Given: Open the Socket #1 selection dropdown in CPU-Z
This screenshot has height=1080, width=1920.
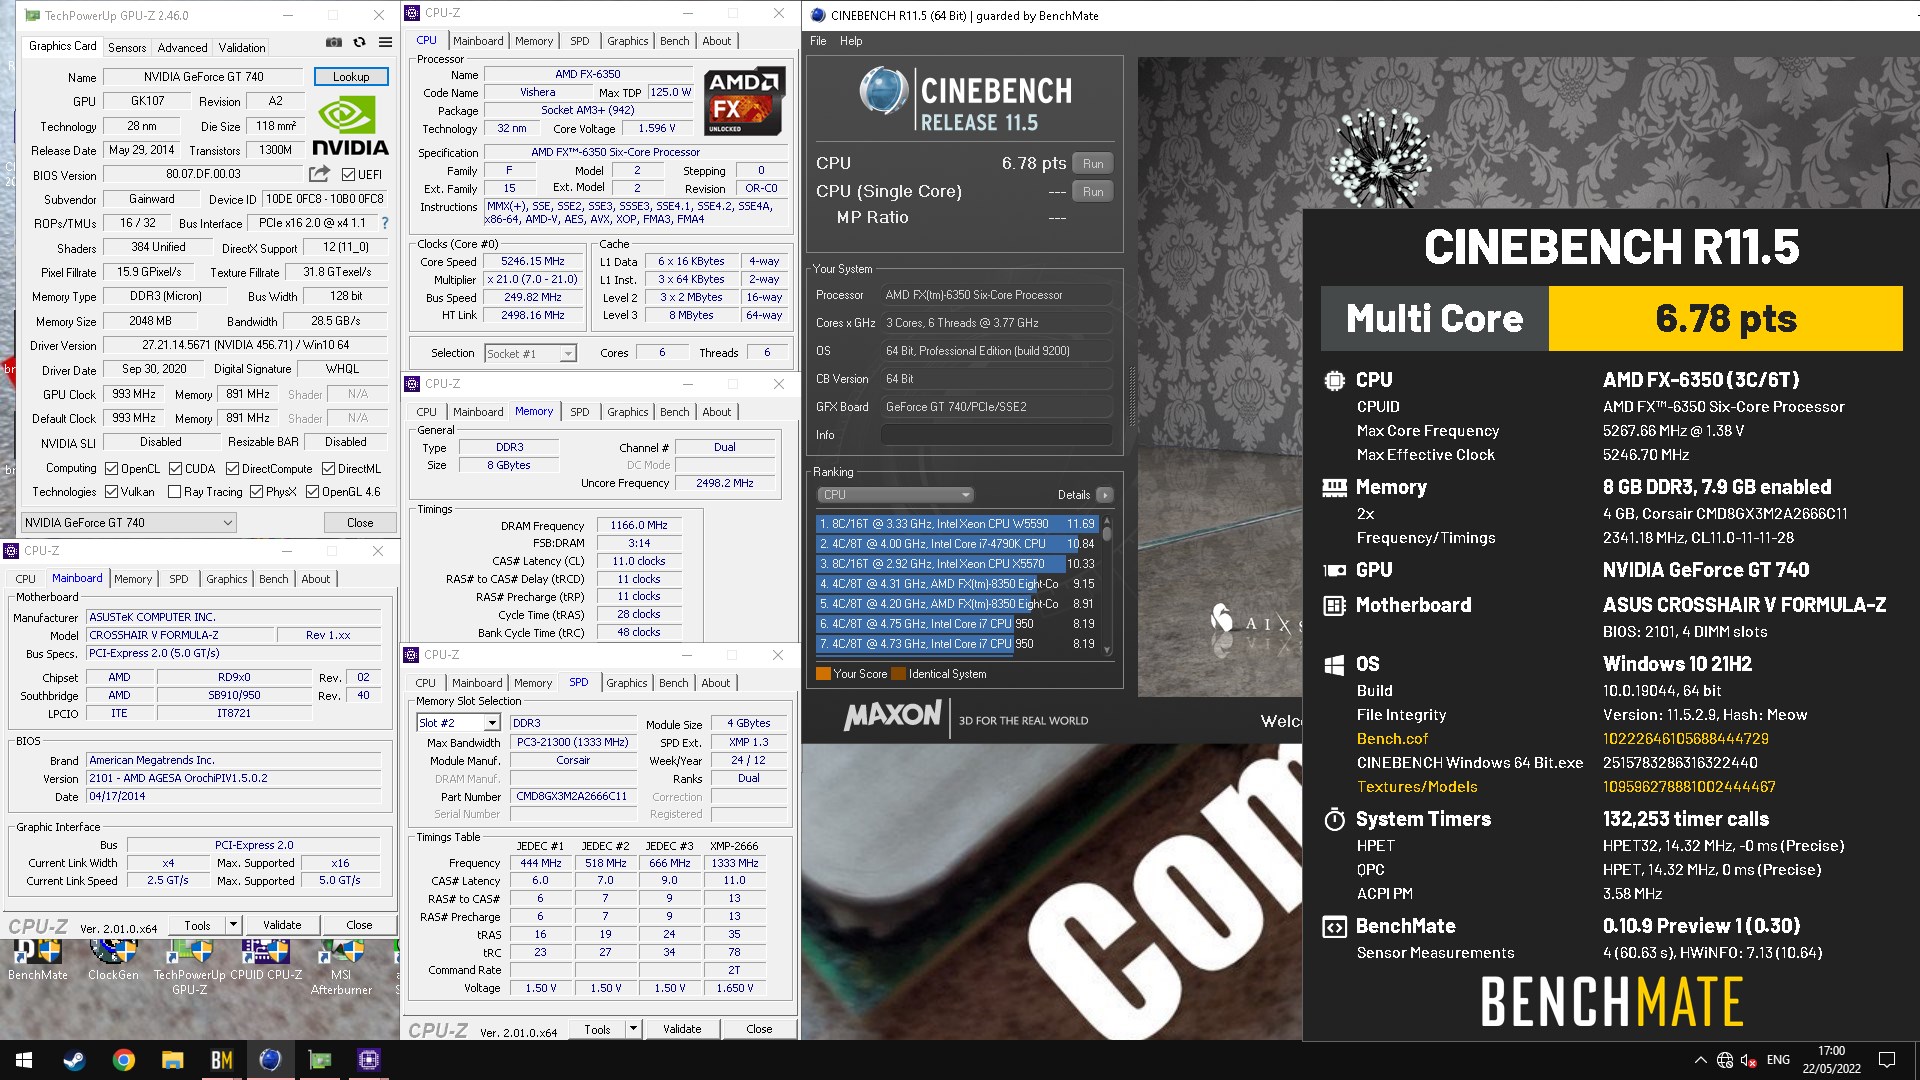Looking at the screenshot, I should (530, 353).
